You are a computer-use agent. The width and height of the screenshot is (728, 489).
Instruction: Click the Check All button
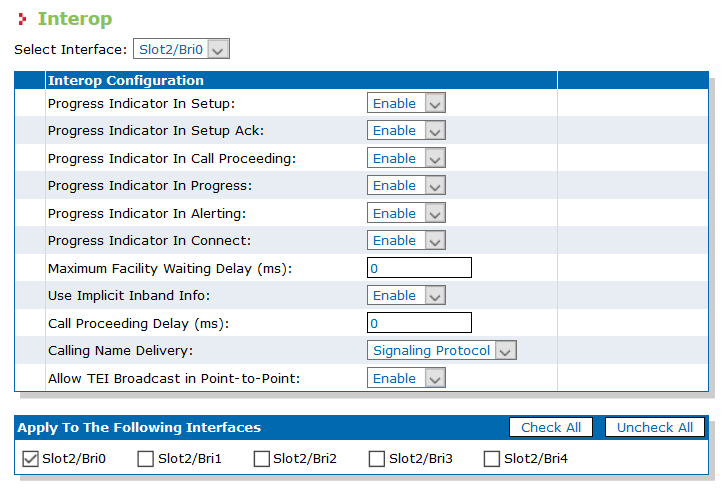point(551,427)
